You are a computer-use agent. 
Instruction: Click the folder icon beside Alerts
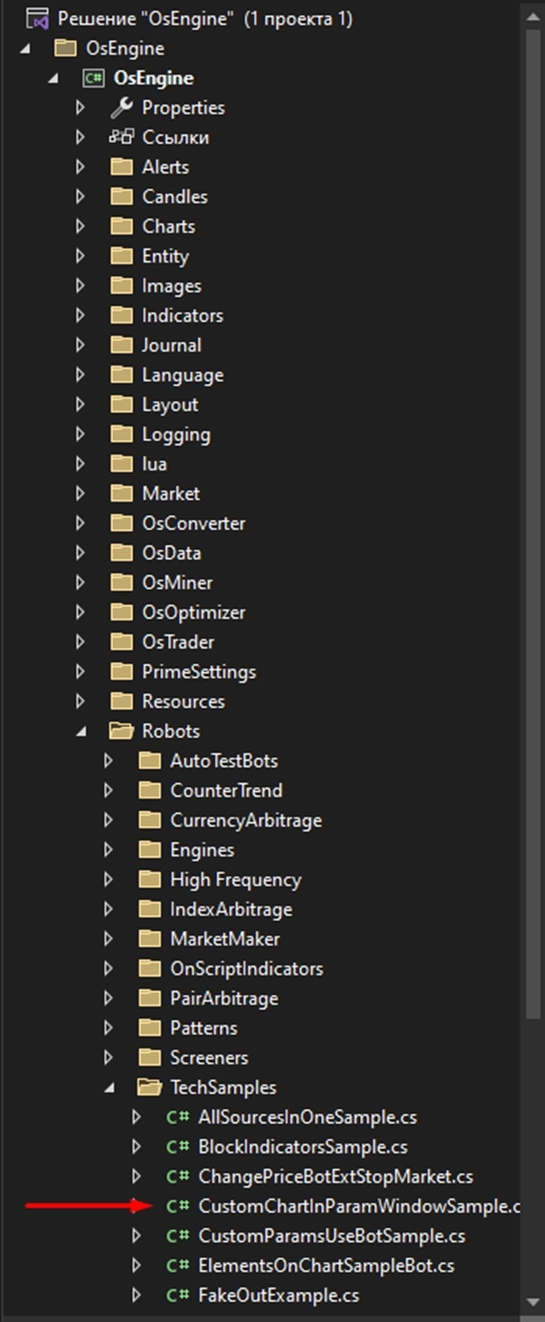pos(121,167)
